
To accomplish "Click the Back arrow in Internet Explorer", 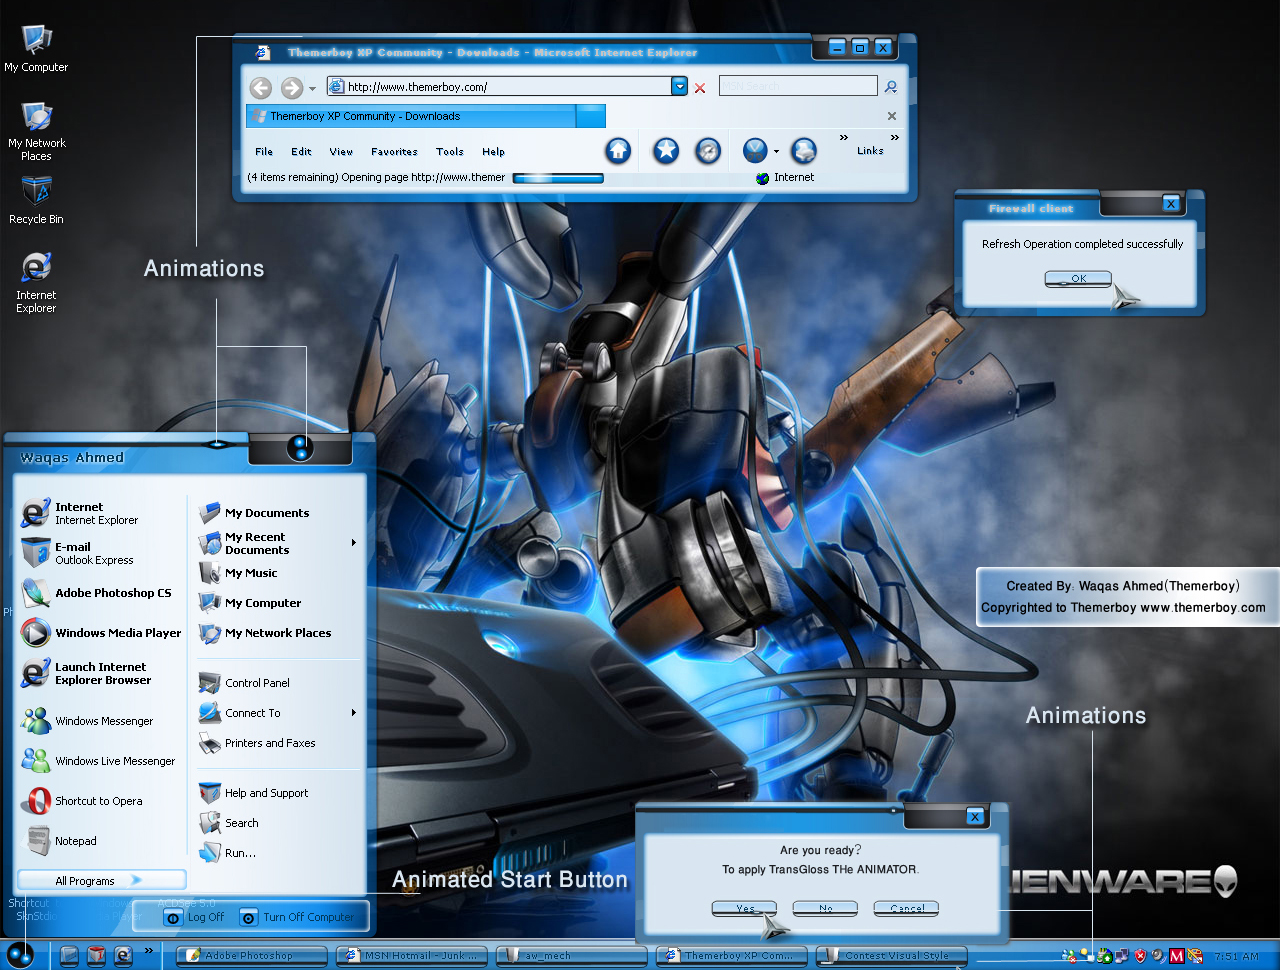I will pos(261,88).
